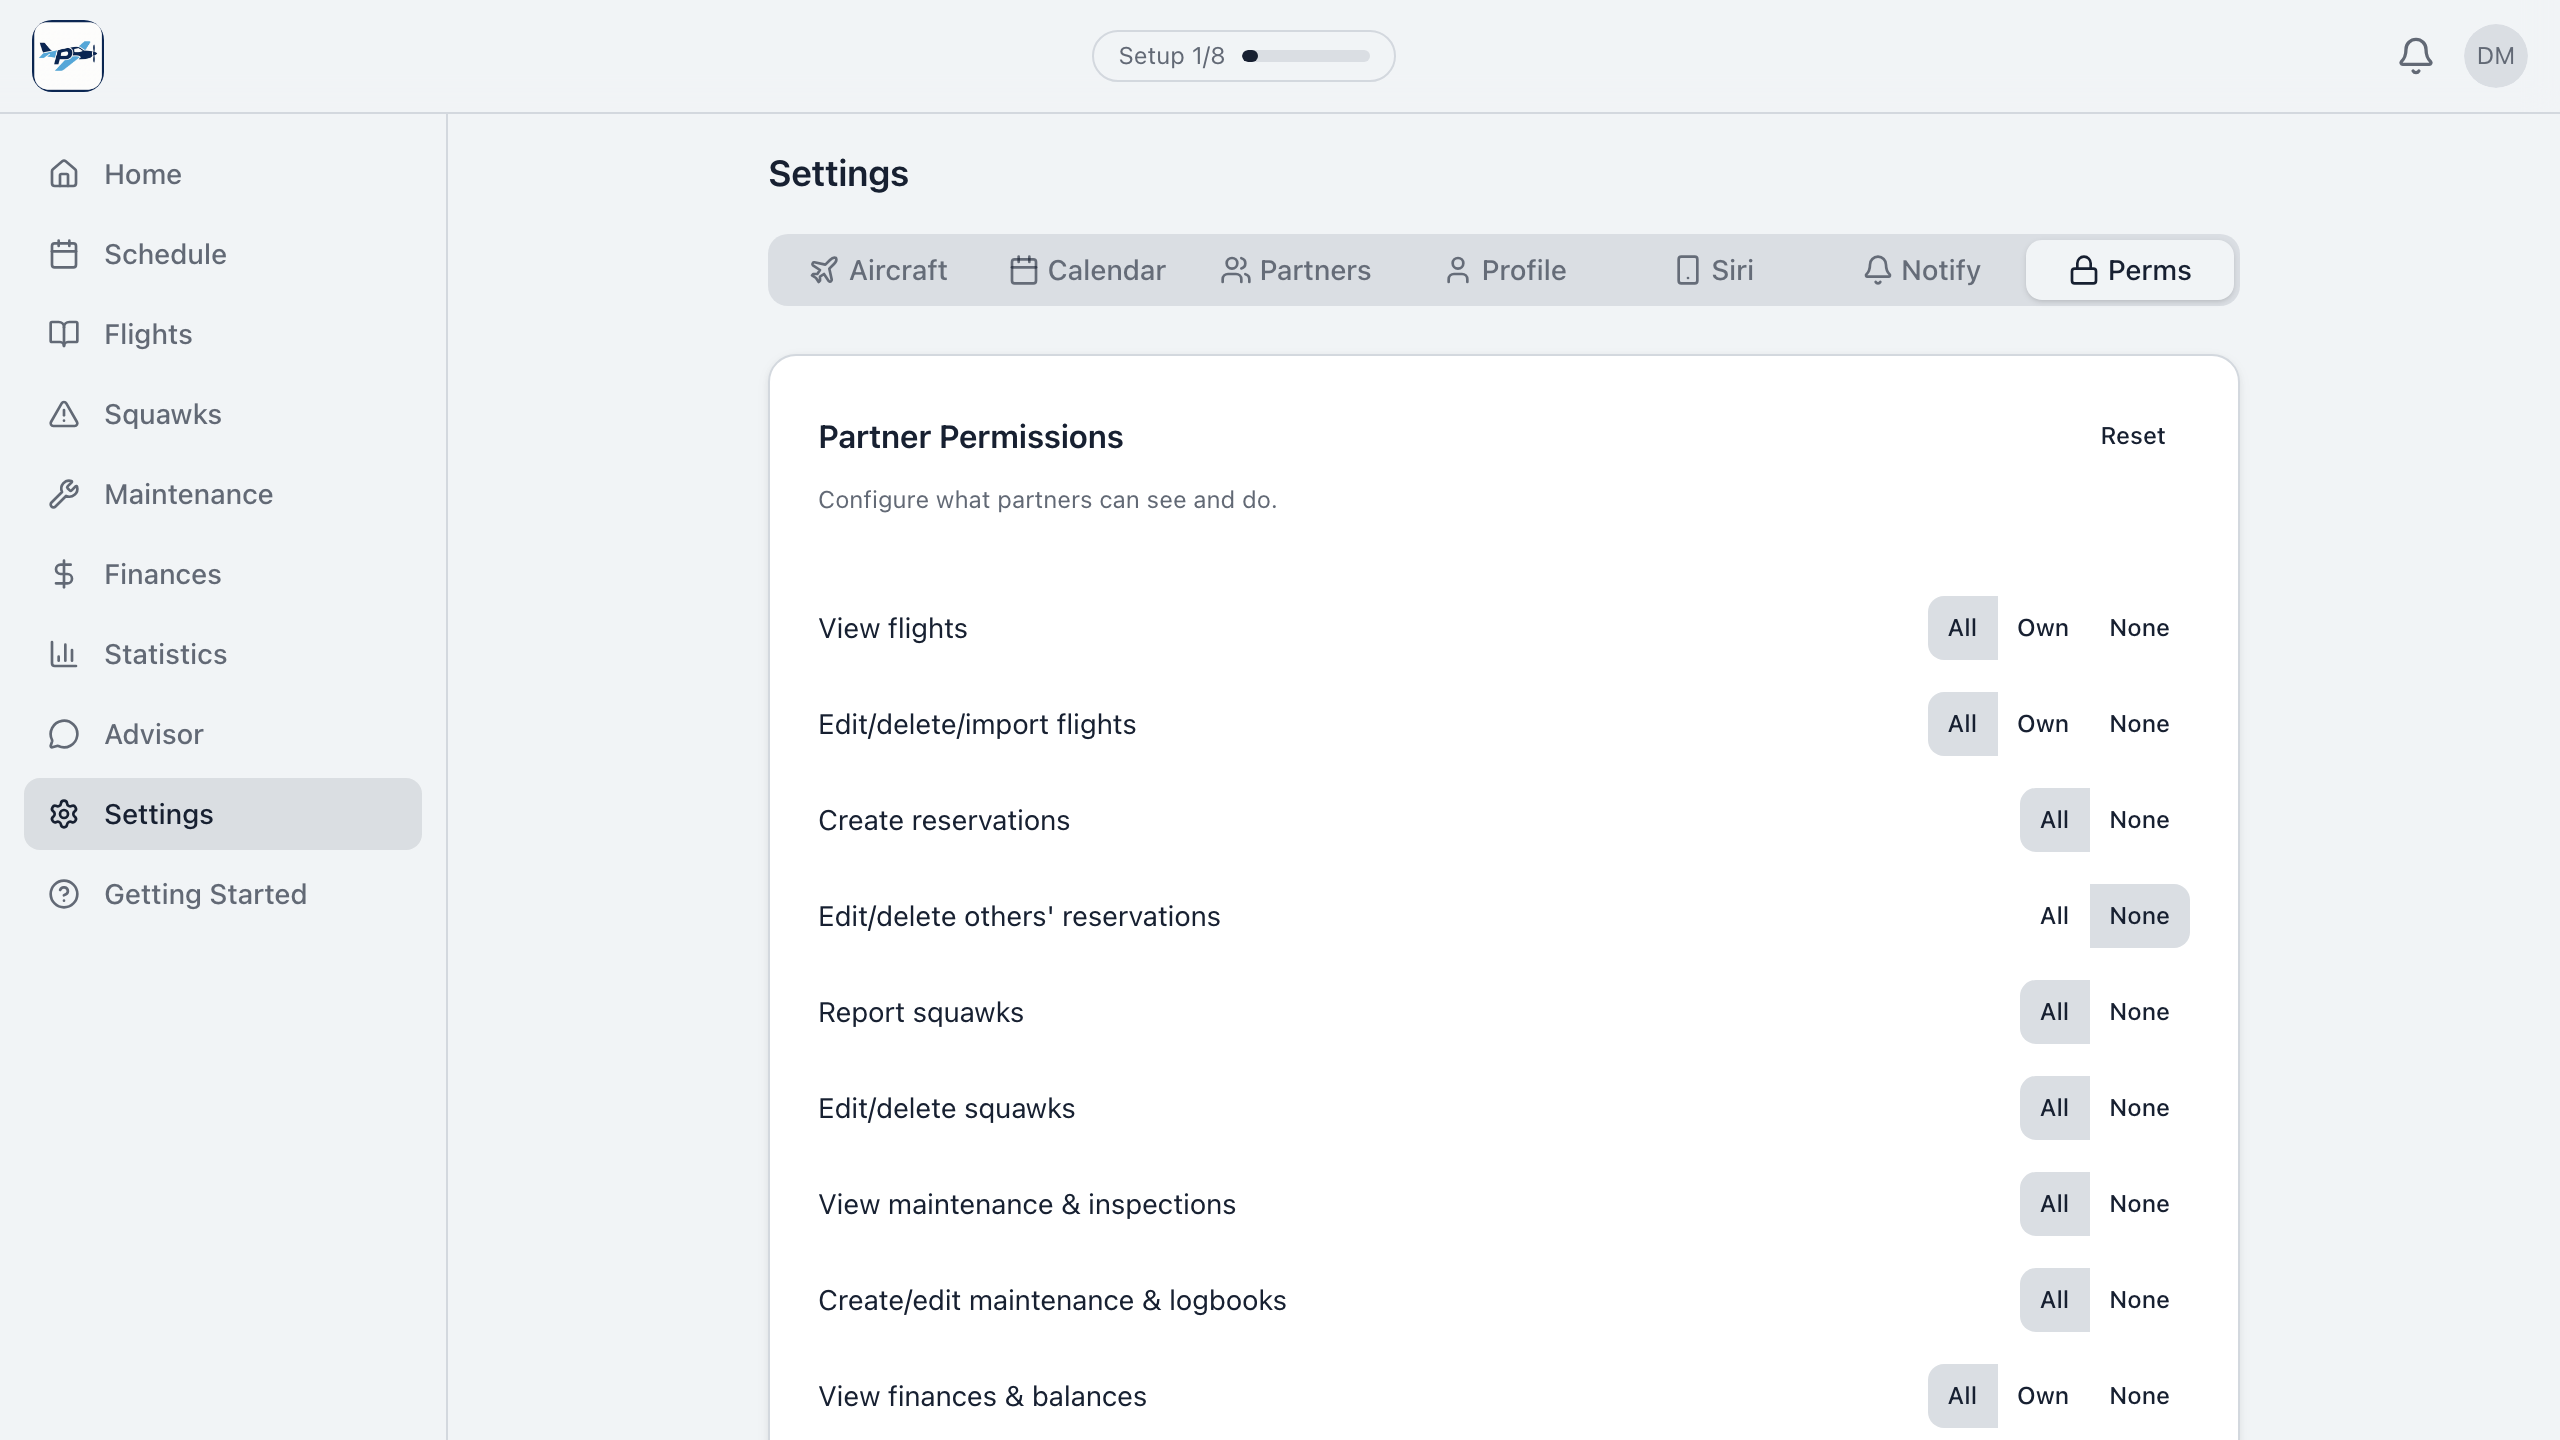Open the Setup 1/8 progress pill
This screenshot has width=2560, height=1440.
[1243, 56]
